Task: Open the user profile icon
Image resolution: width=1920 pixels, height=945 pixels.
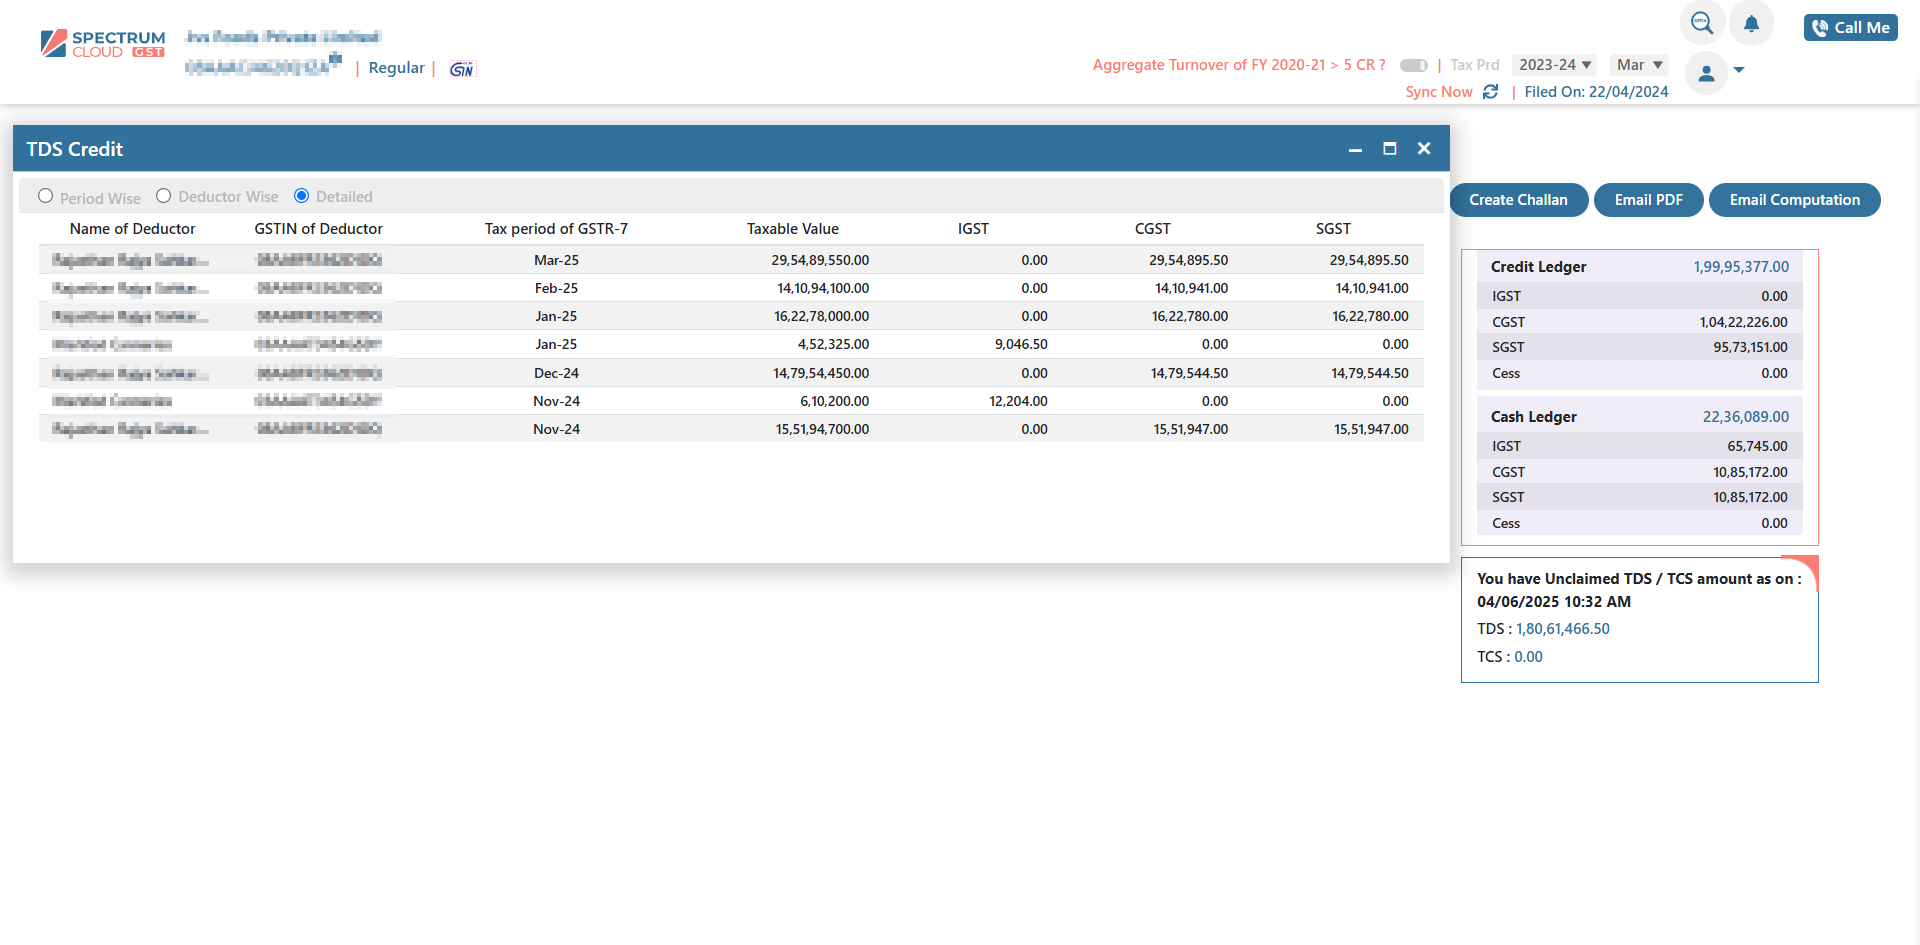Action: [1707, 72]
